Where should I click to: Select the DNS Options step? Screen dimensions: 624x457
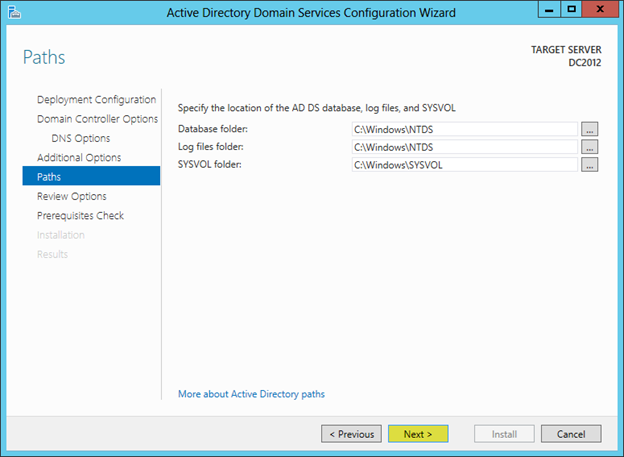[81, 138]
